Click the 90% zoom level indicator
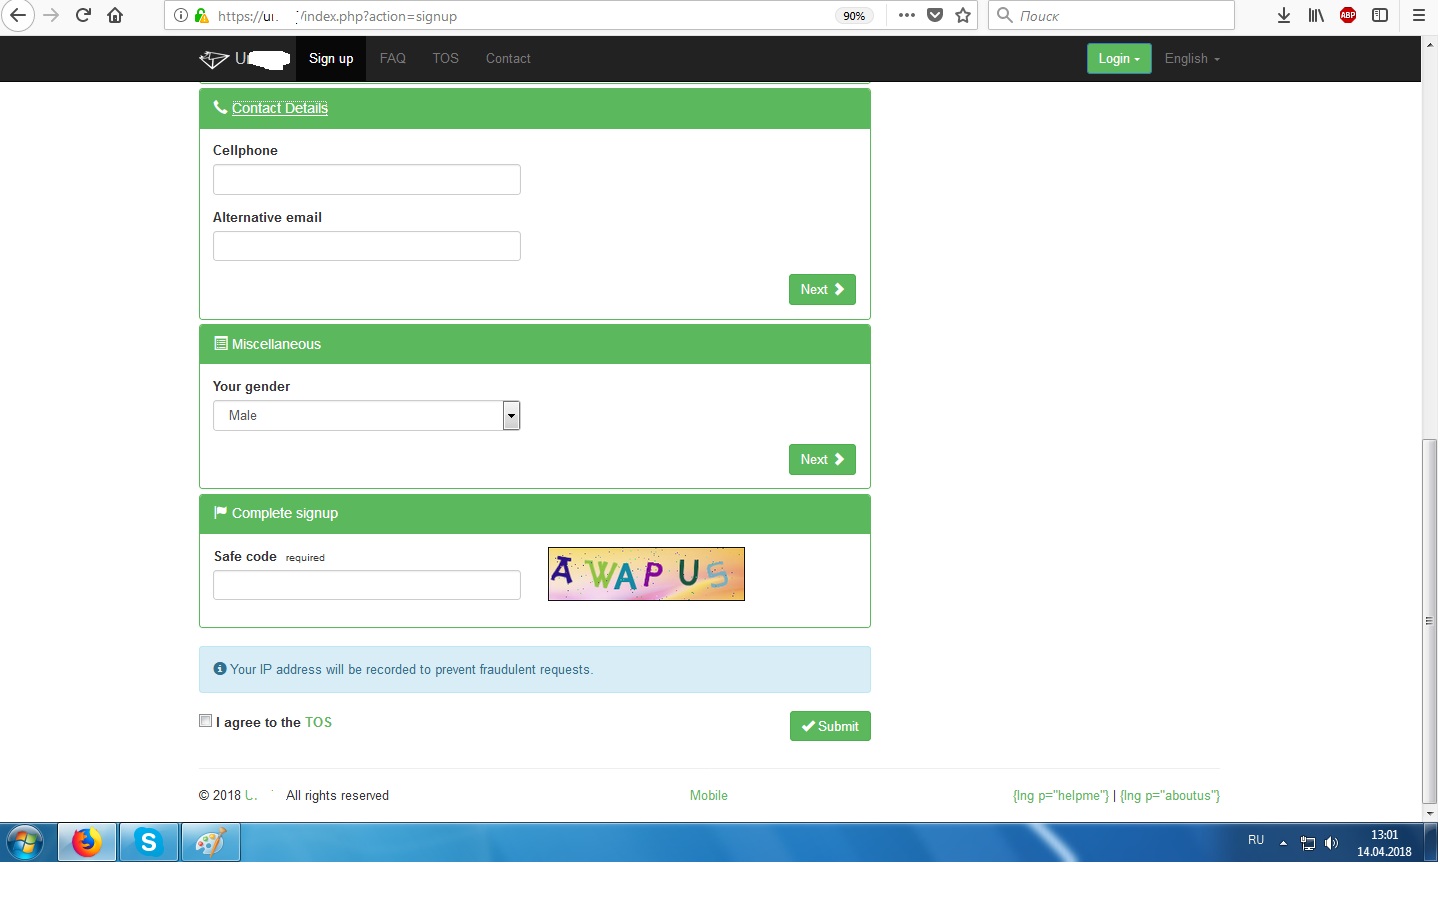This screenshot has width=1440, height=900. pyautogui.click(x=854, y=16)
